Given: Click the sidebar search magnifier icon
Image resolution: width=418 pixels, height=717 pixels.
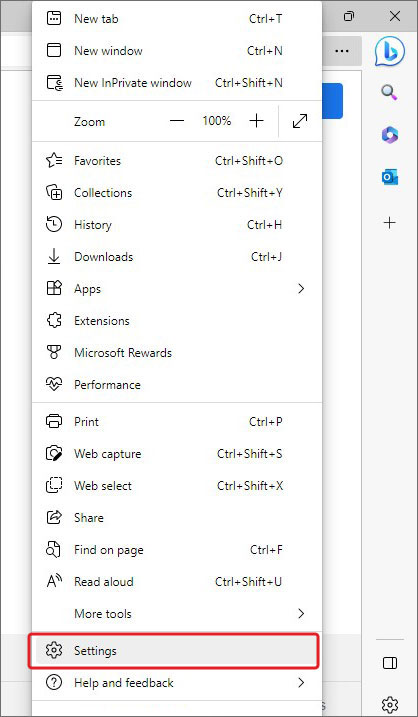Looking at the screenshot, I should (390, 93).
